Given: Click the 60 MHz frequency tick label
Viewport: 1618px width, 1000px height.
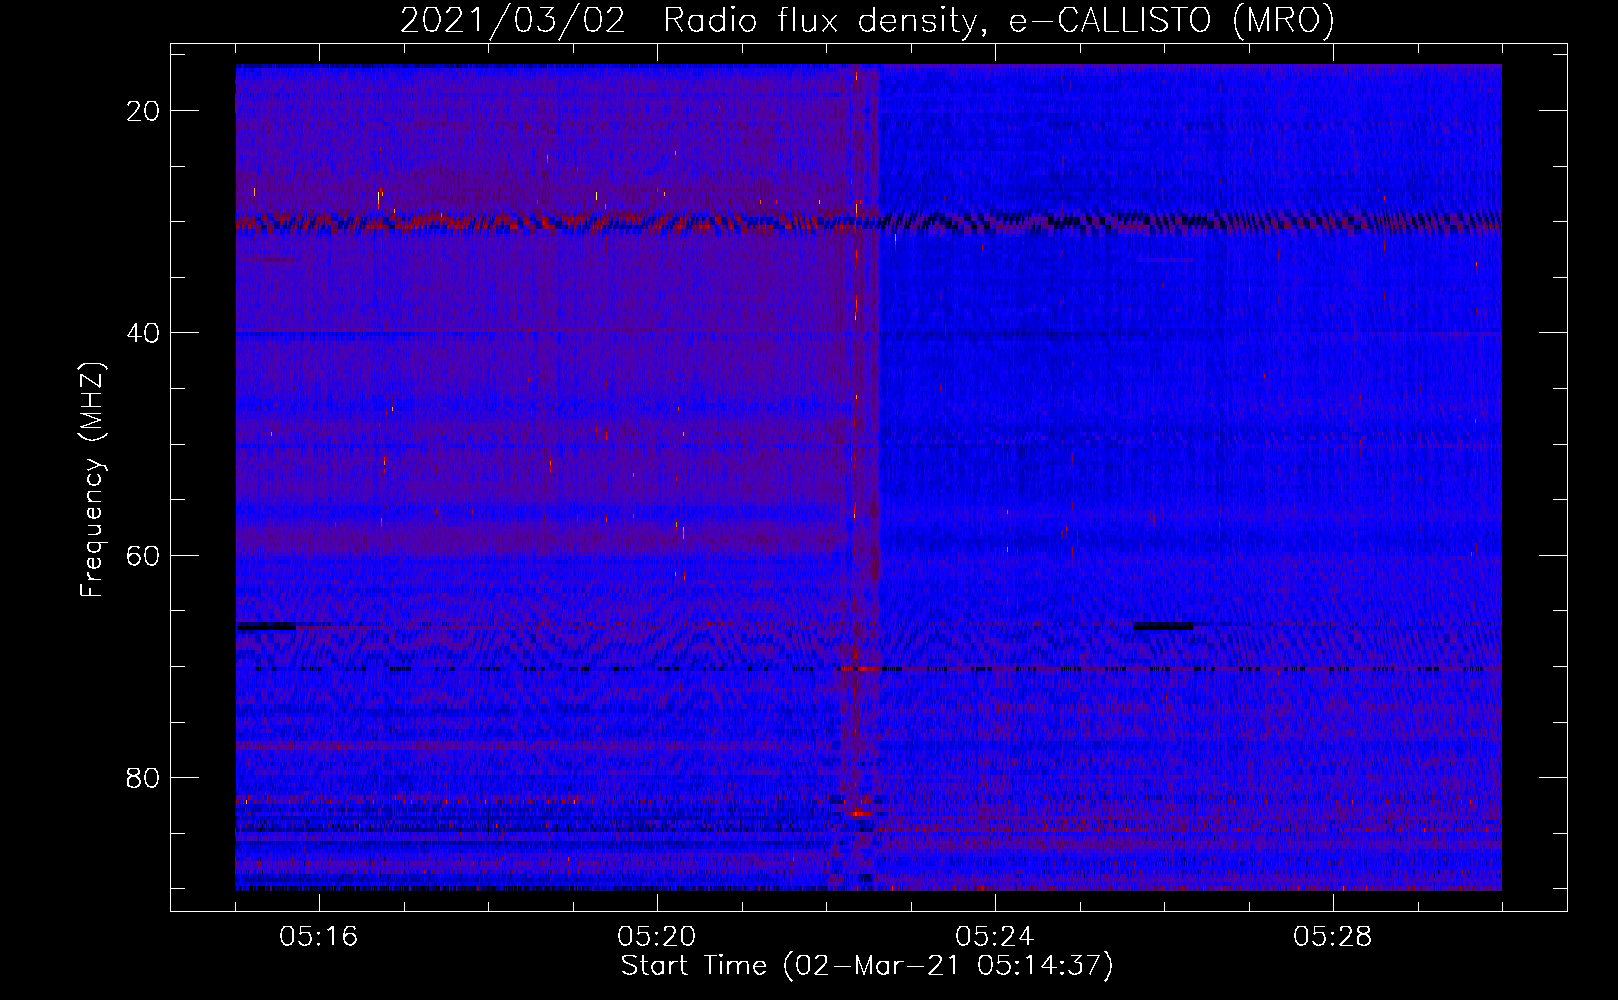Looking at the screenshot, I should tap(144, 556).
